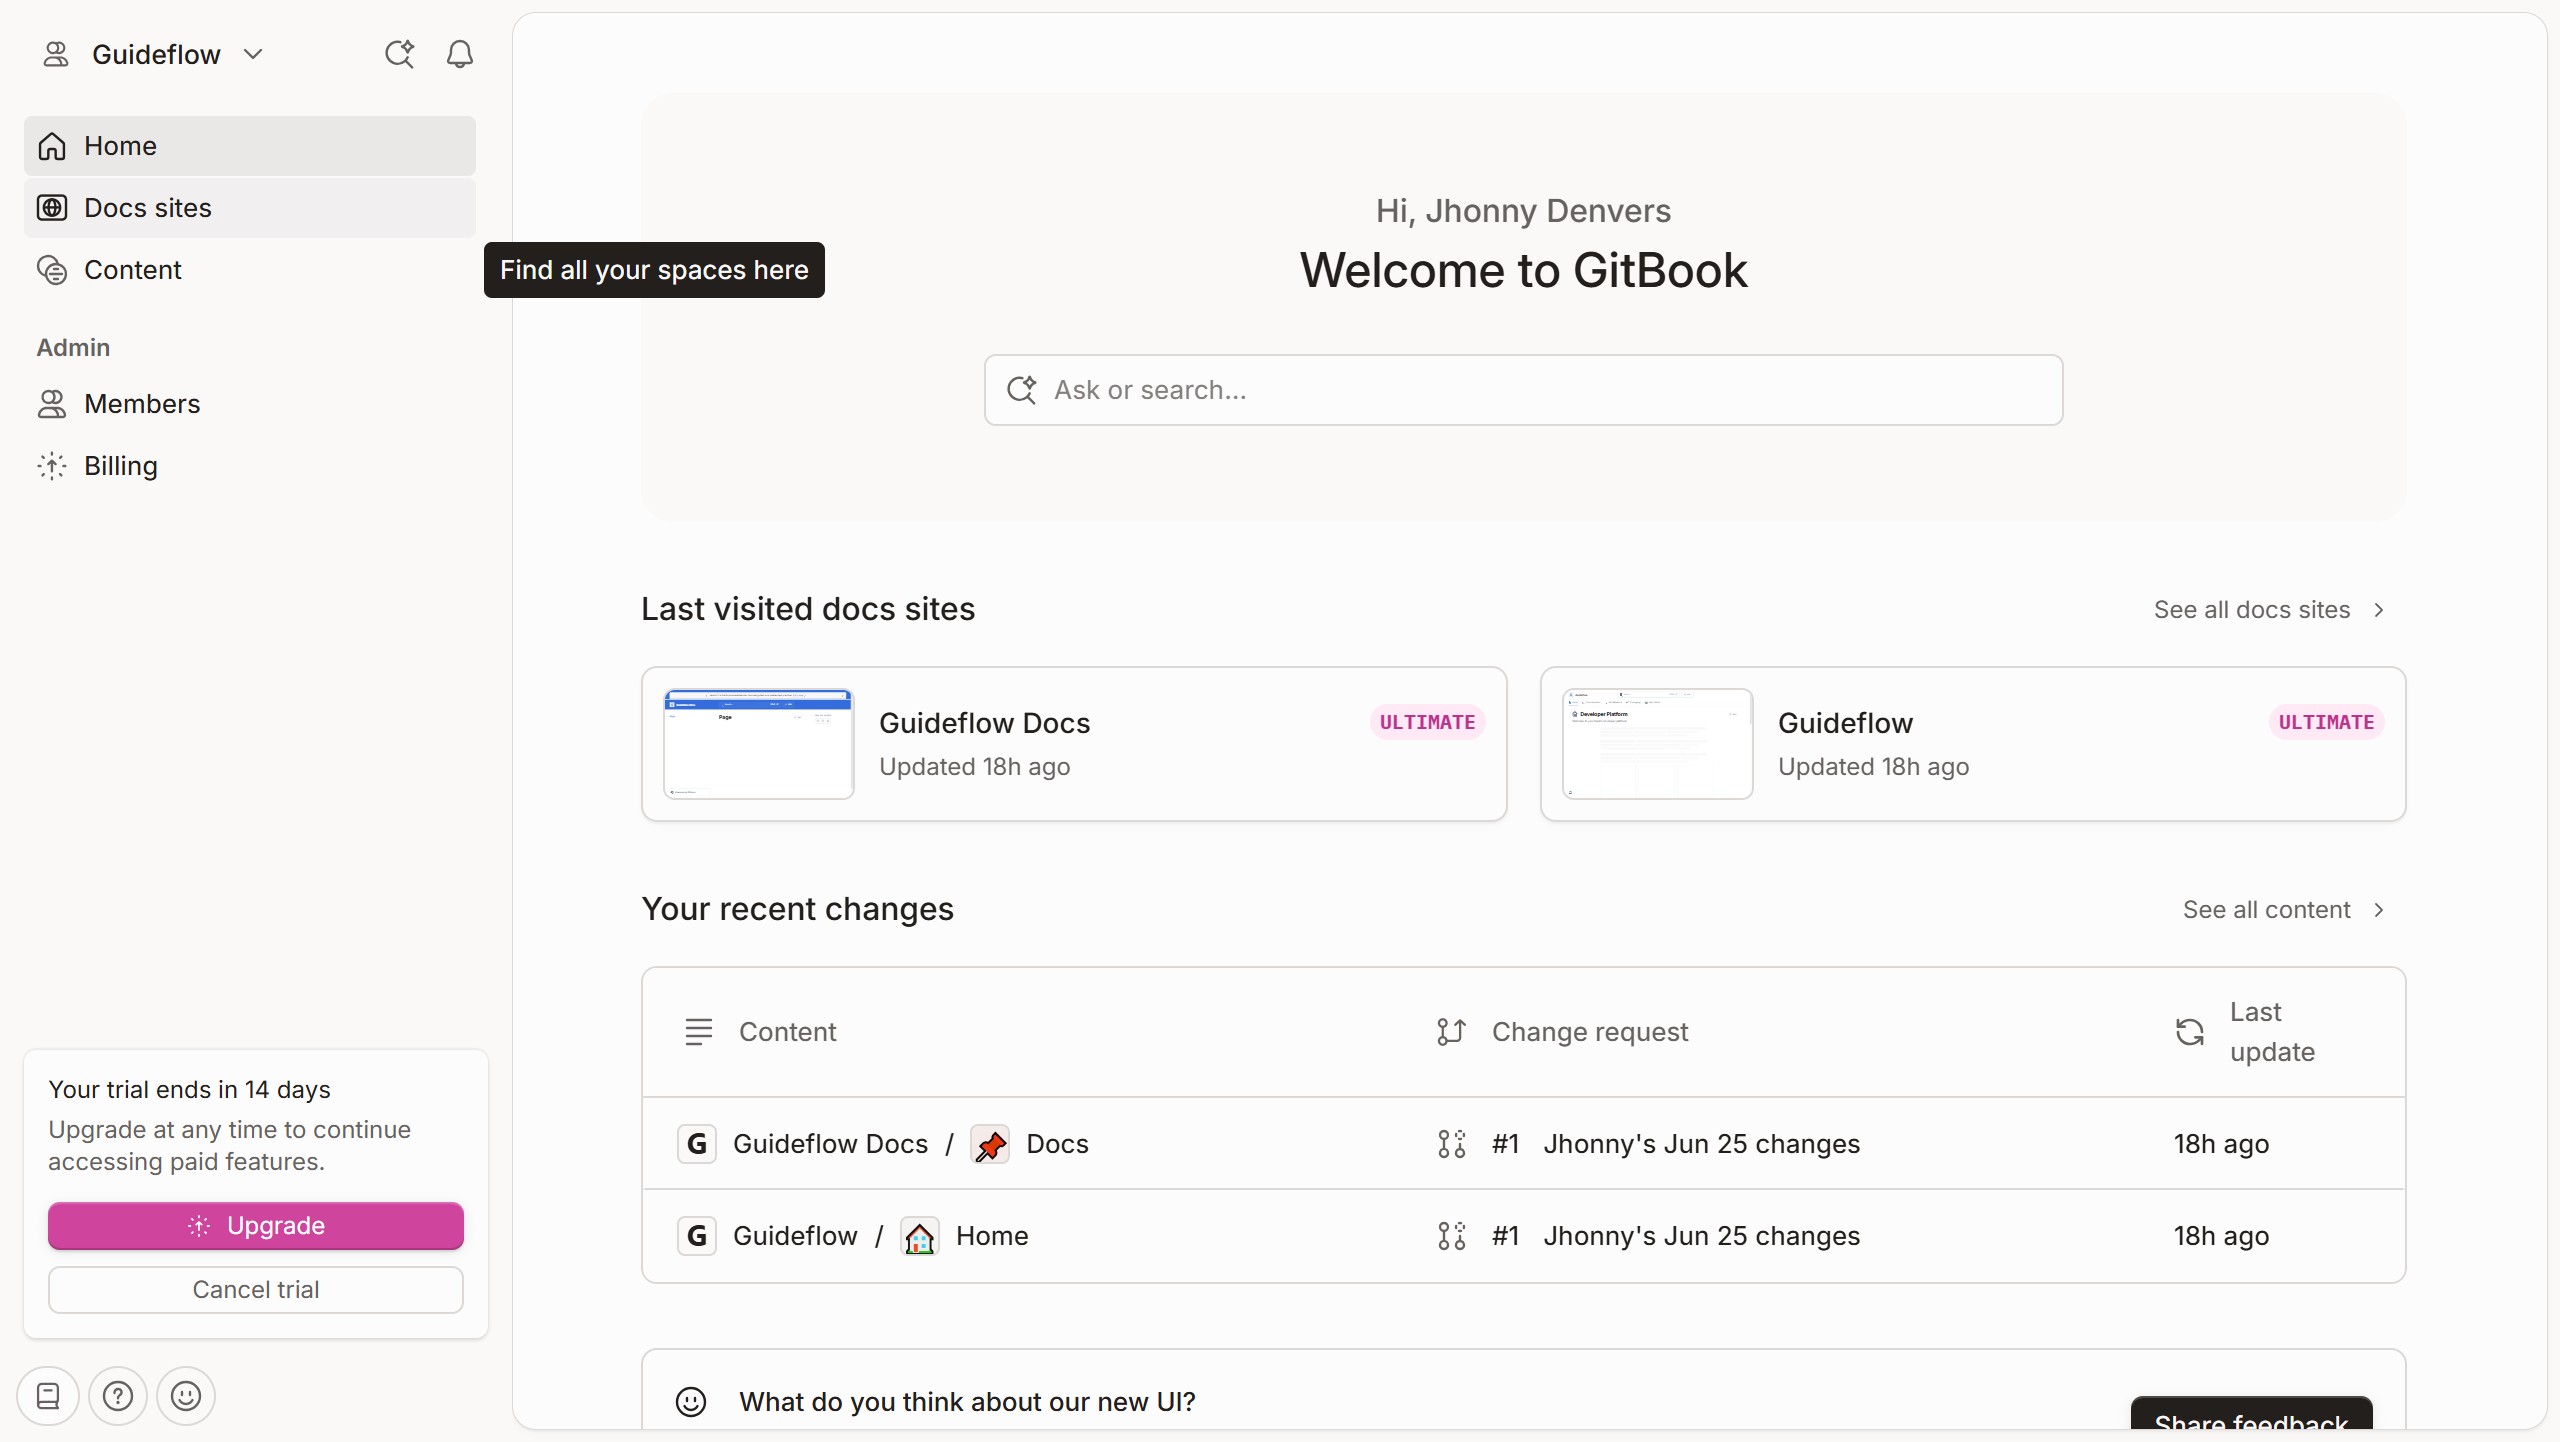Open Guideflow / Home row
Screen dimensions: 2560x1442
click(1523, 1236)
